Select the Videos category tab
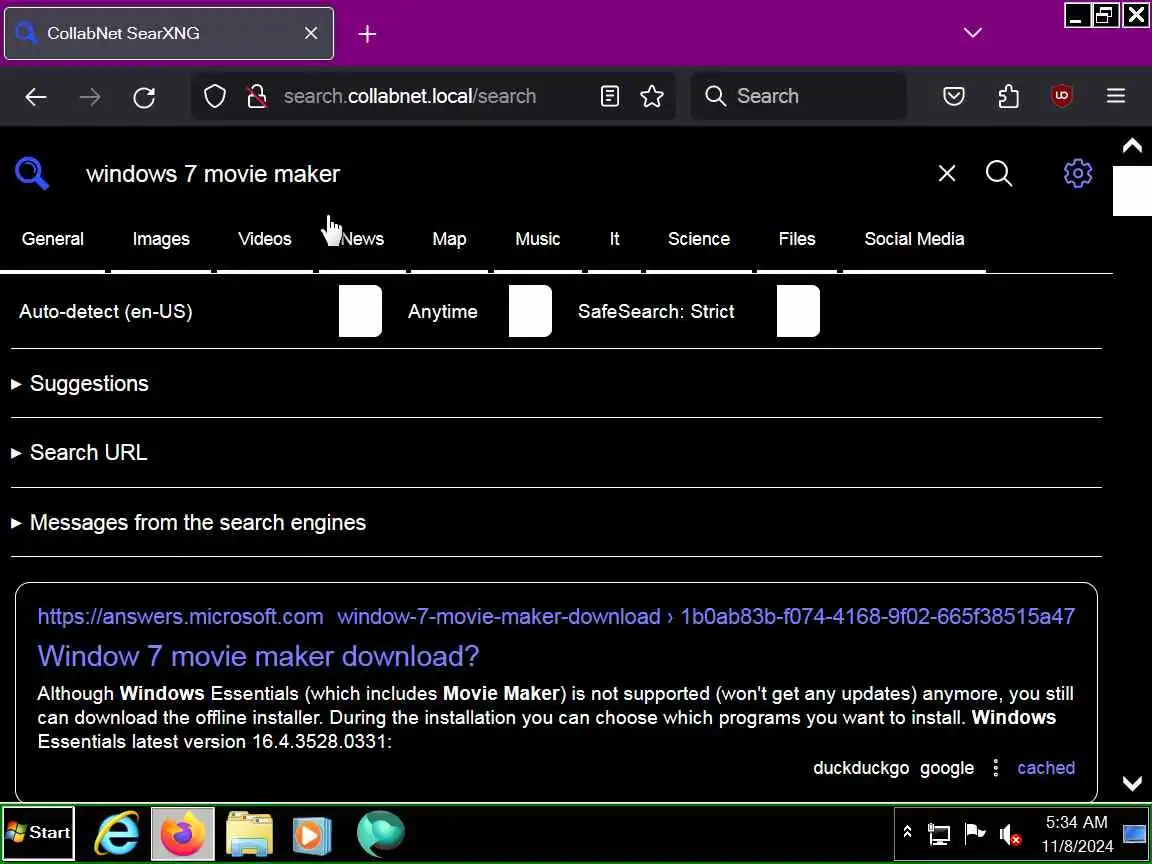This screenshot has width=1152, height=864. pos(264,239)
